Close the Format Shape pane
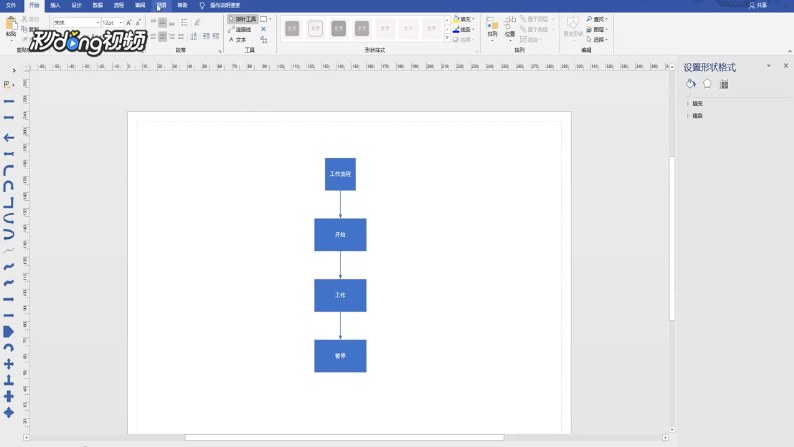This screenshot has height=447, width=794. [x=786, y=66]
